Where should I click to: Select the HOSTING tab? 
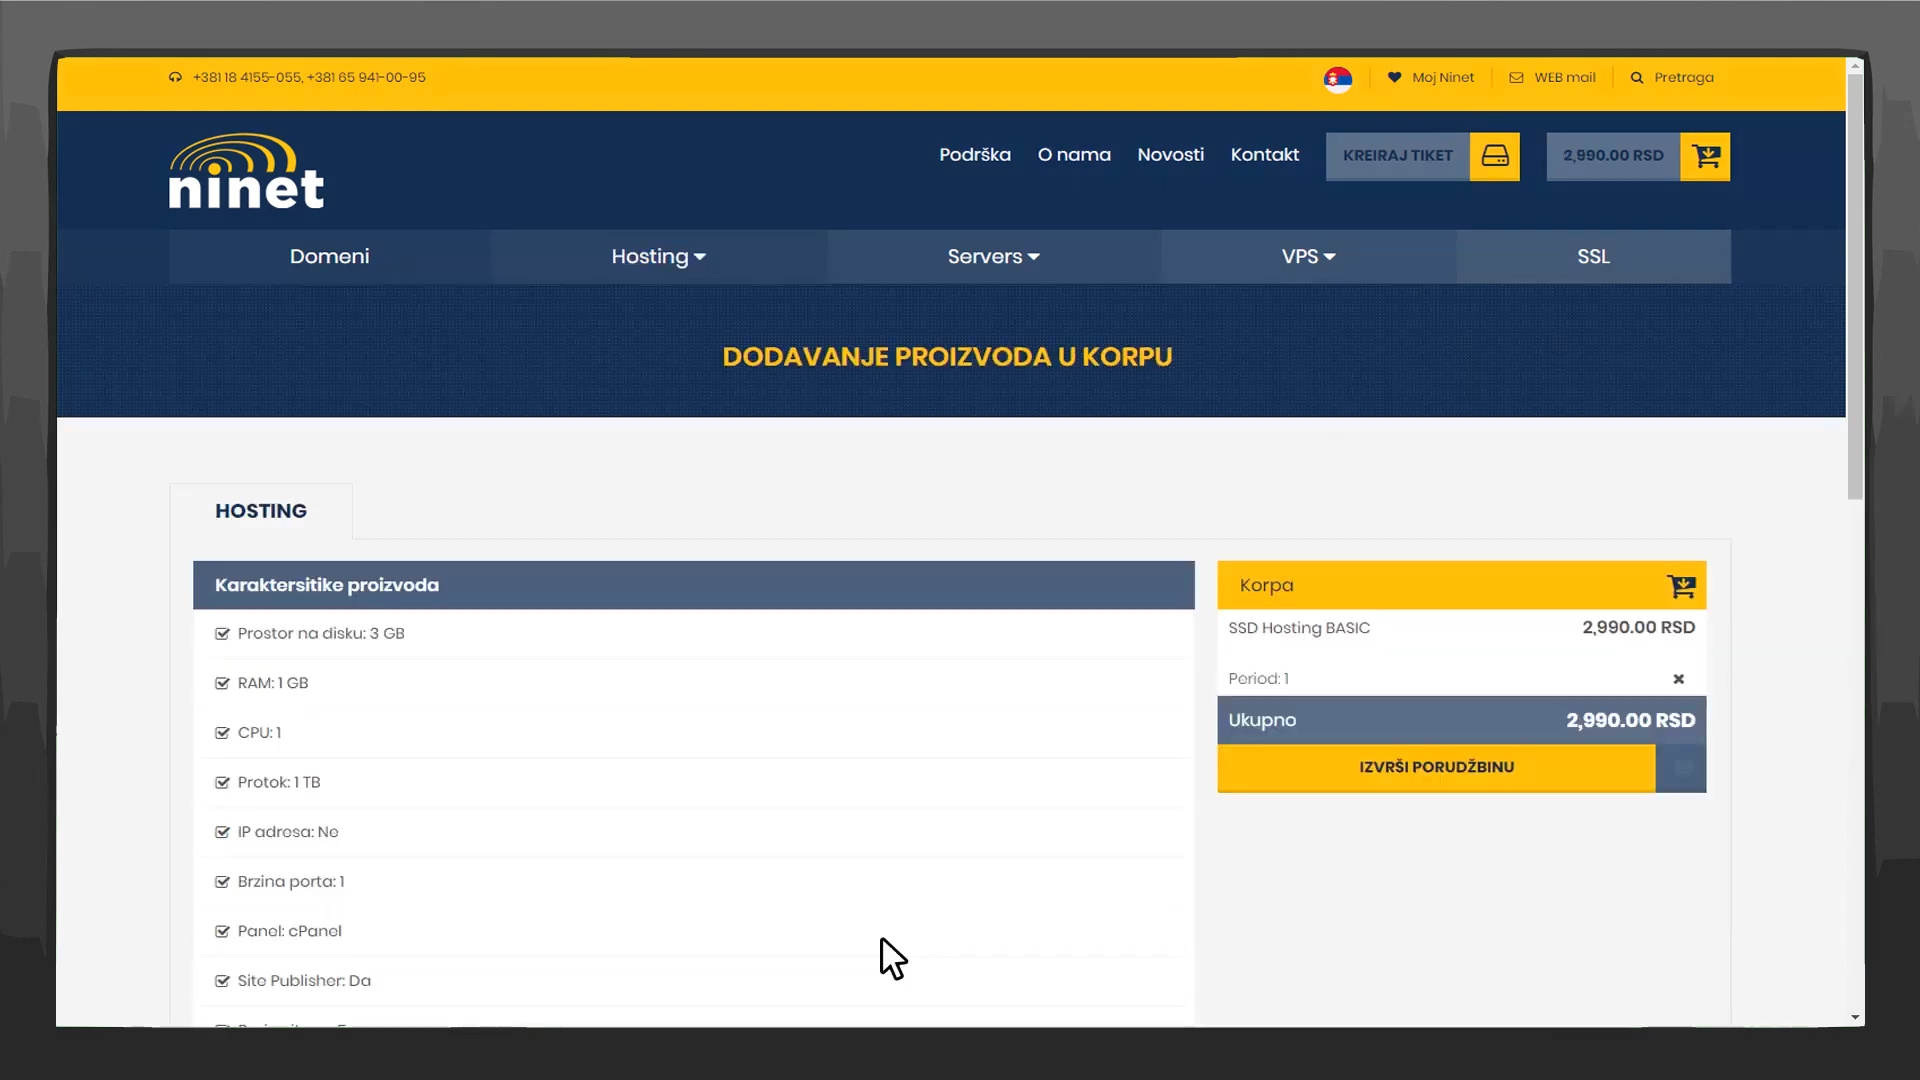(x=261, y=511)
